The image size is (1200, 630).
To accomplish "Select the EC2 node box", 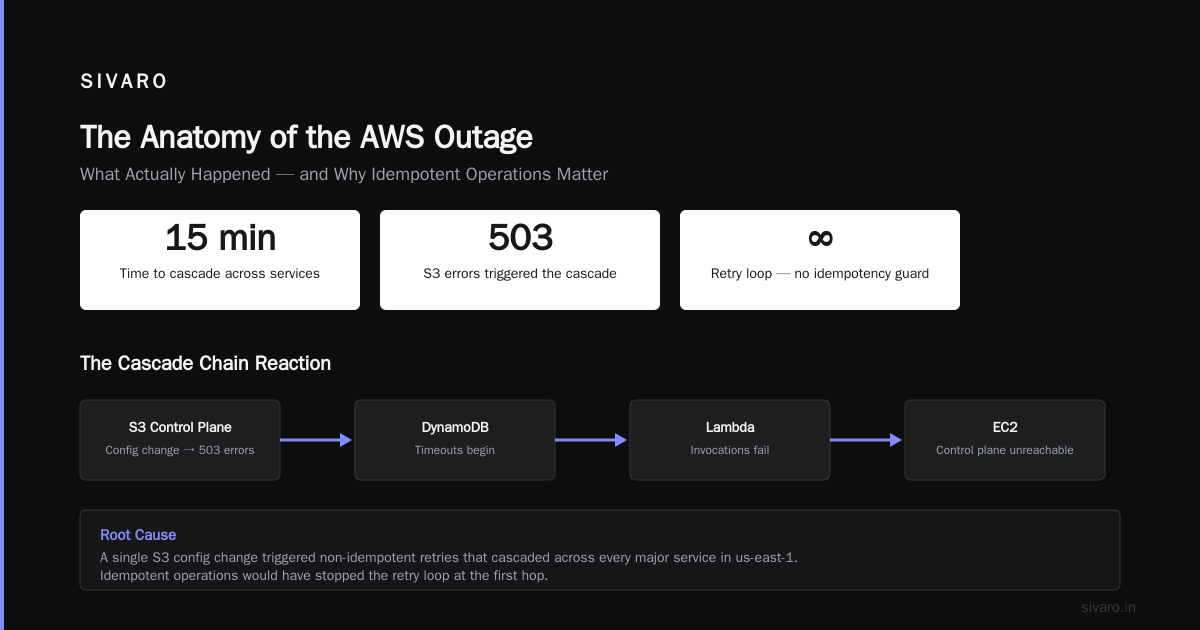I will pos(1005,440).
